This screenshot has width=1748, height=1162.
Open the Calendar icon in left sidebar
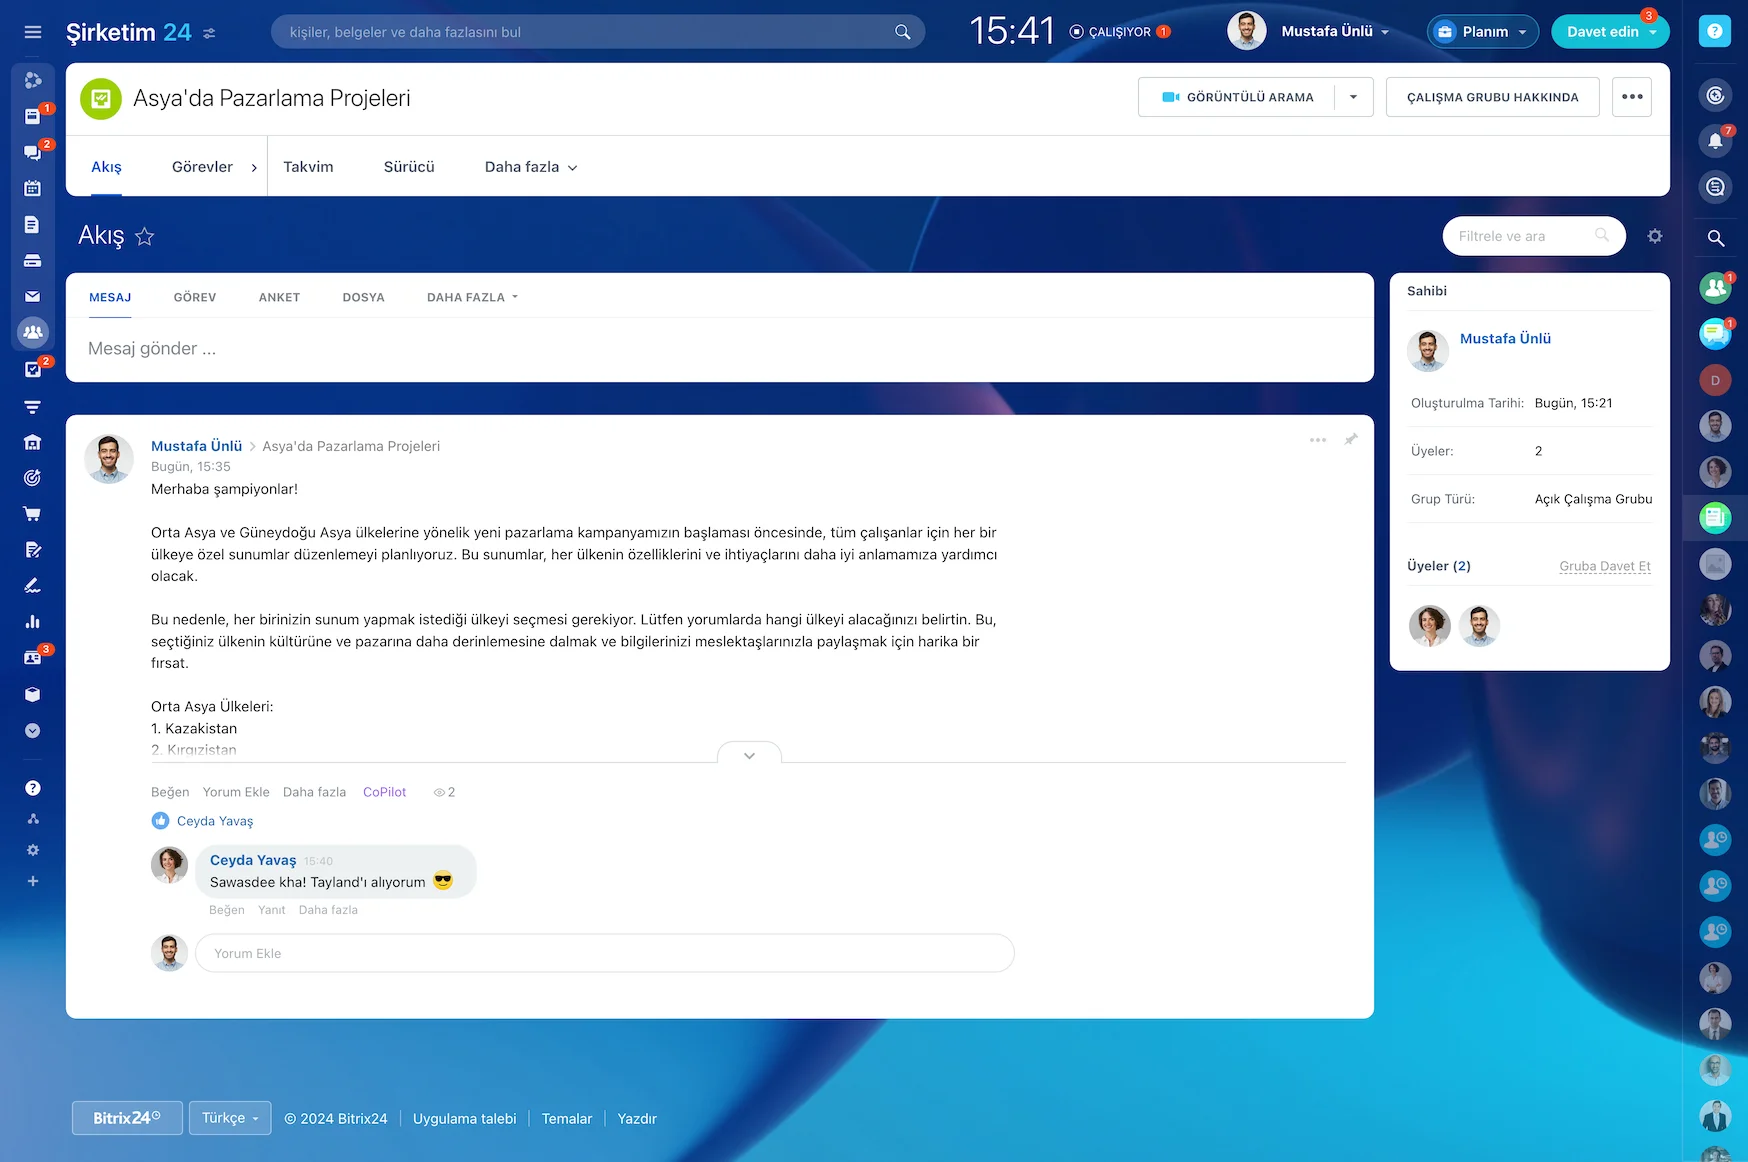(x=32, y=188)
